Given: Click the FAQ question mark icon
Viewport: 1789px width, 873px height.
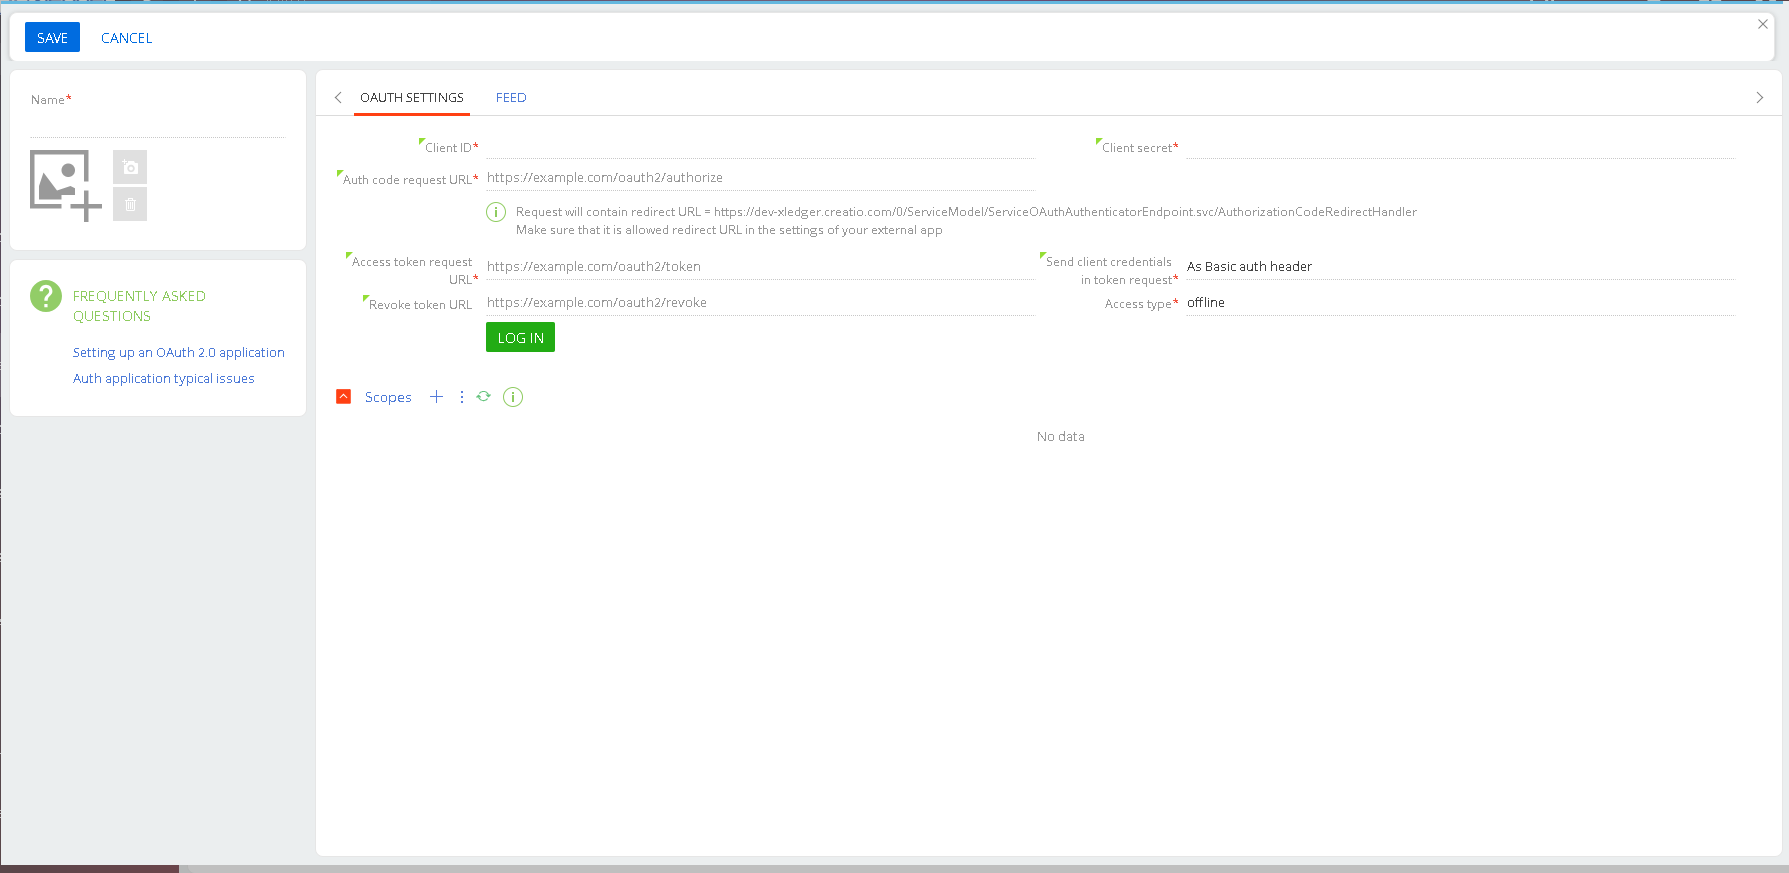Looking at the screenshot, I should coord(46,296).
